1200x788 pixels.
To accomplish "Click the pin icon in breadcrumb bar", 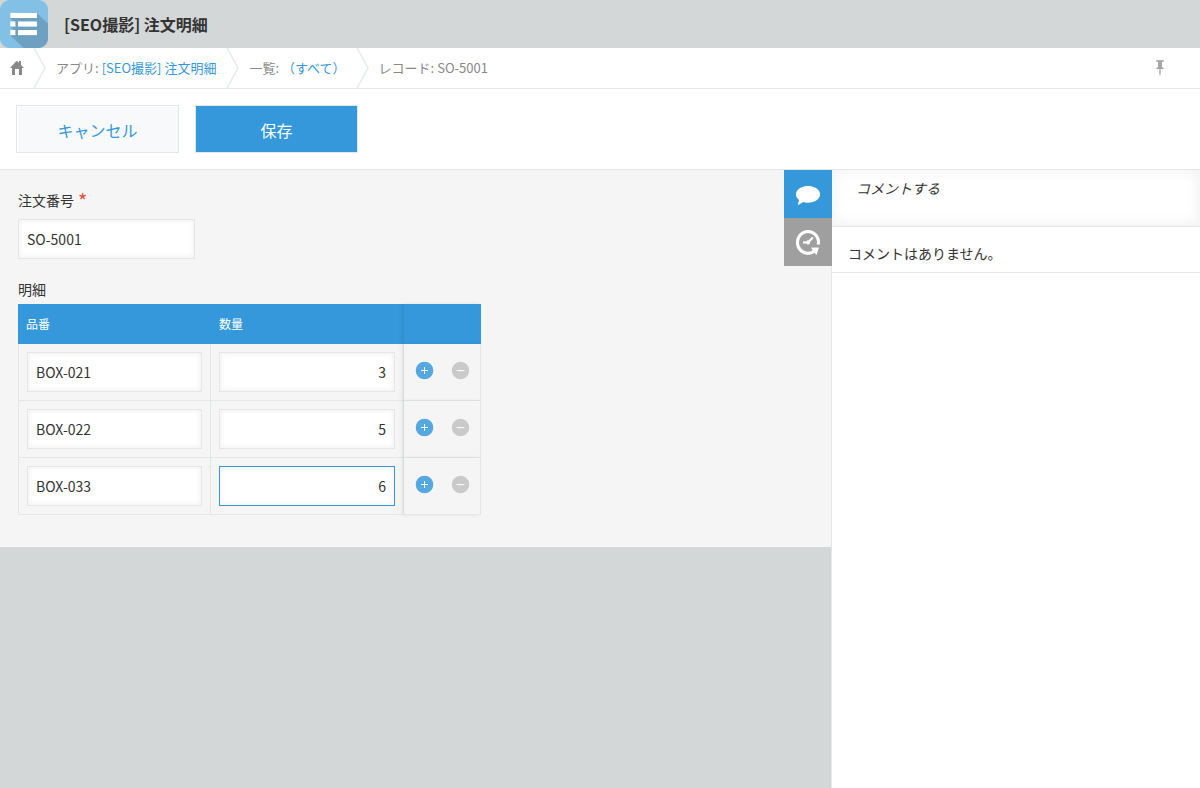I will (x=1160, y=67).
